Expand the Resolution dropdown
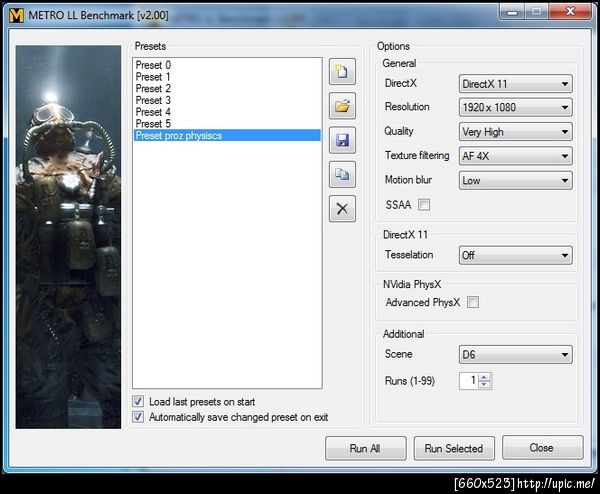This screenshot has height=494, width=600. (515, 108)
